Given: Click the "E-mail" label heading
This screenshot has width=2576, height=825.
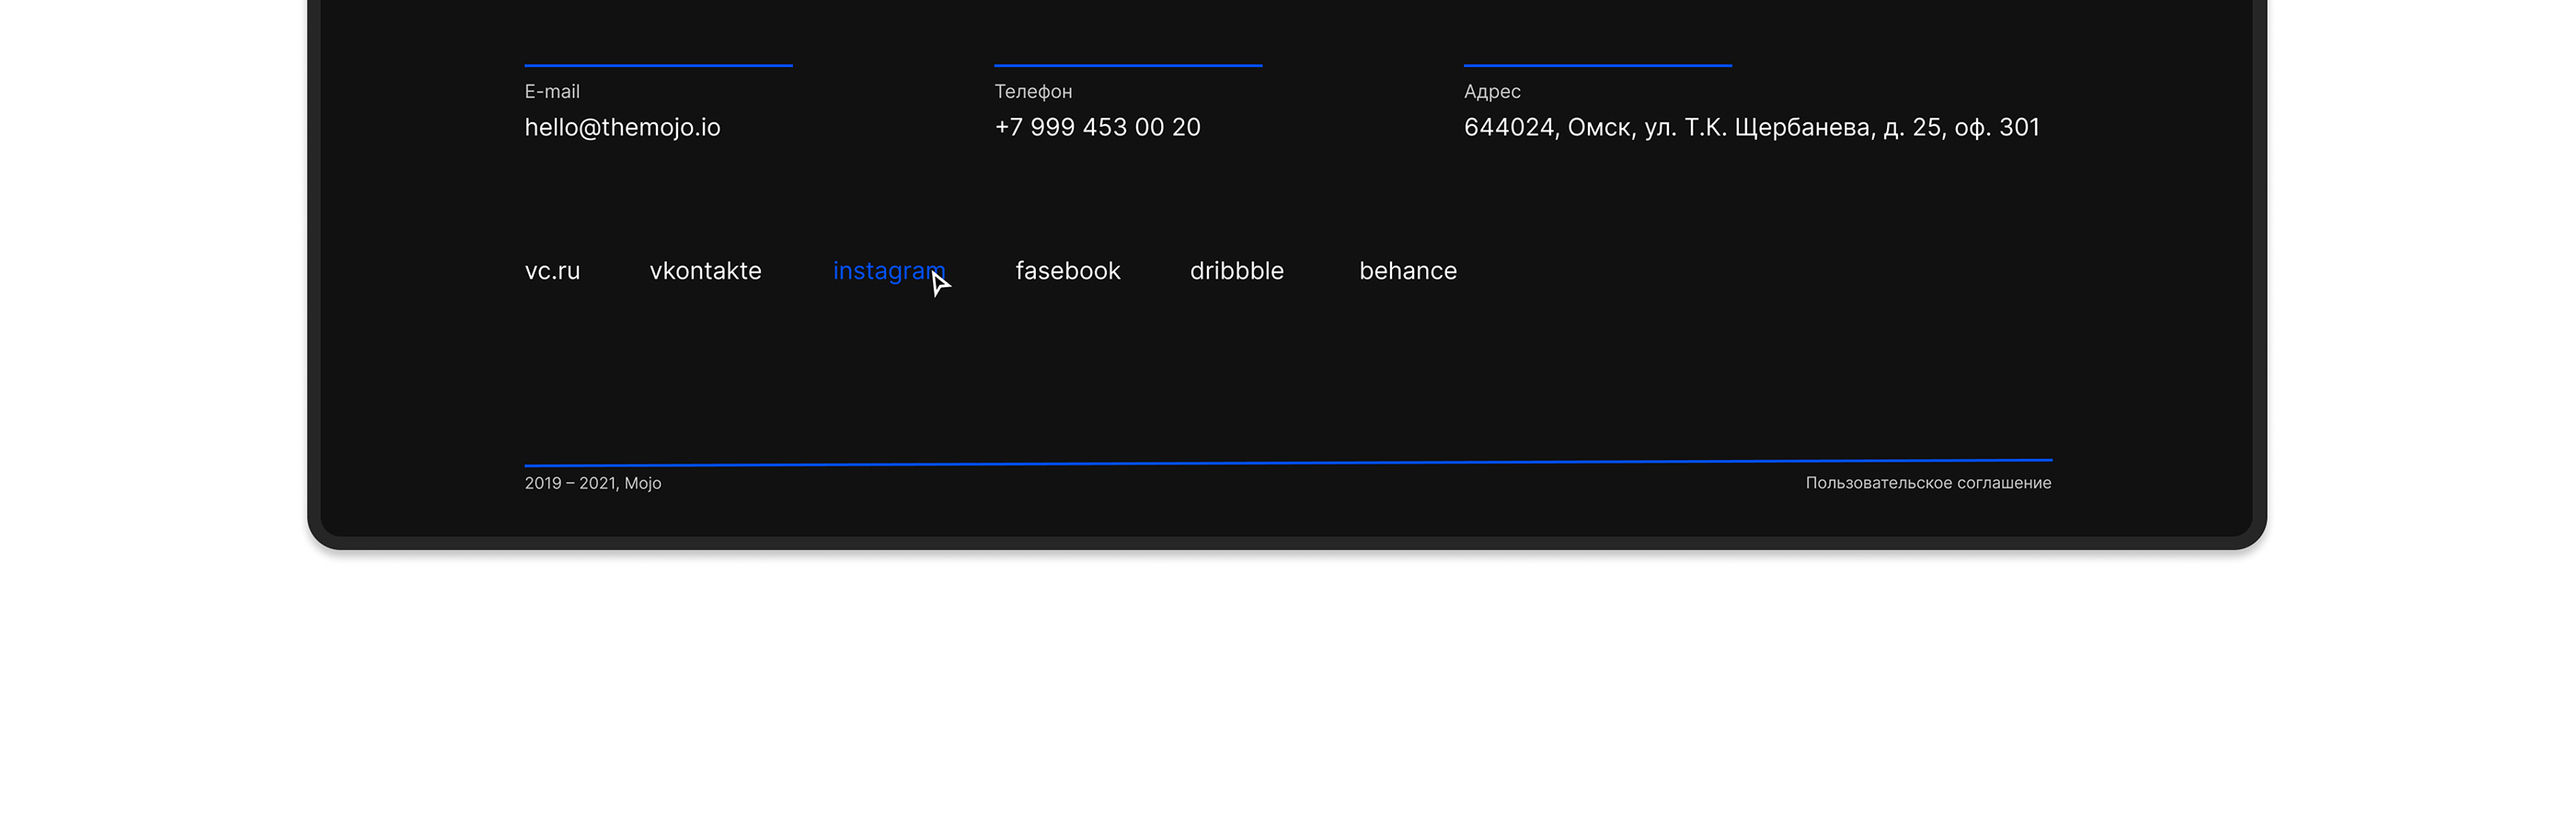Looking at the screenshot, I should (552, 91).
